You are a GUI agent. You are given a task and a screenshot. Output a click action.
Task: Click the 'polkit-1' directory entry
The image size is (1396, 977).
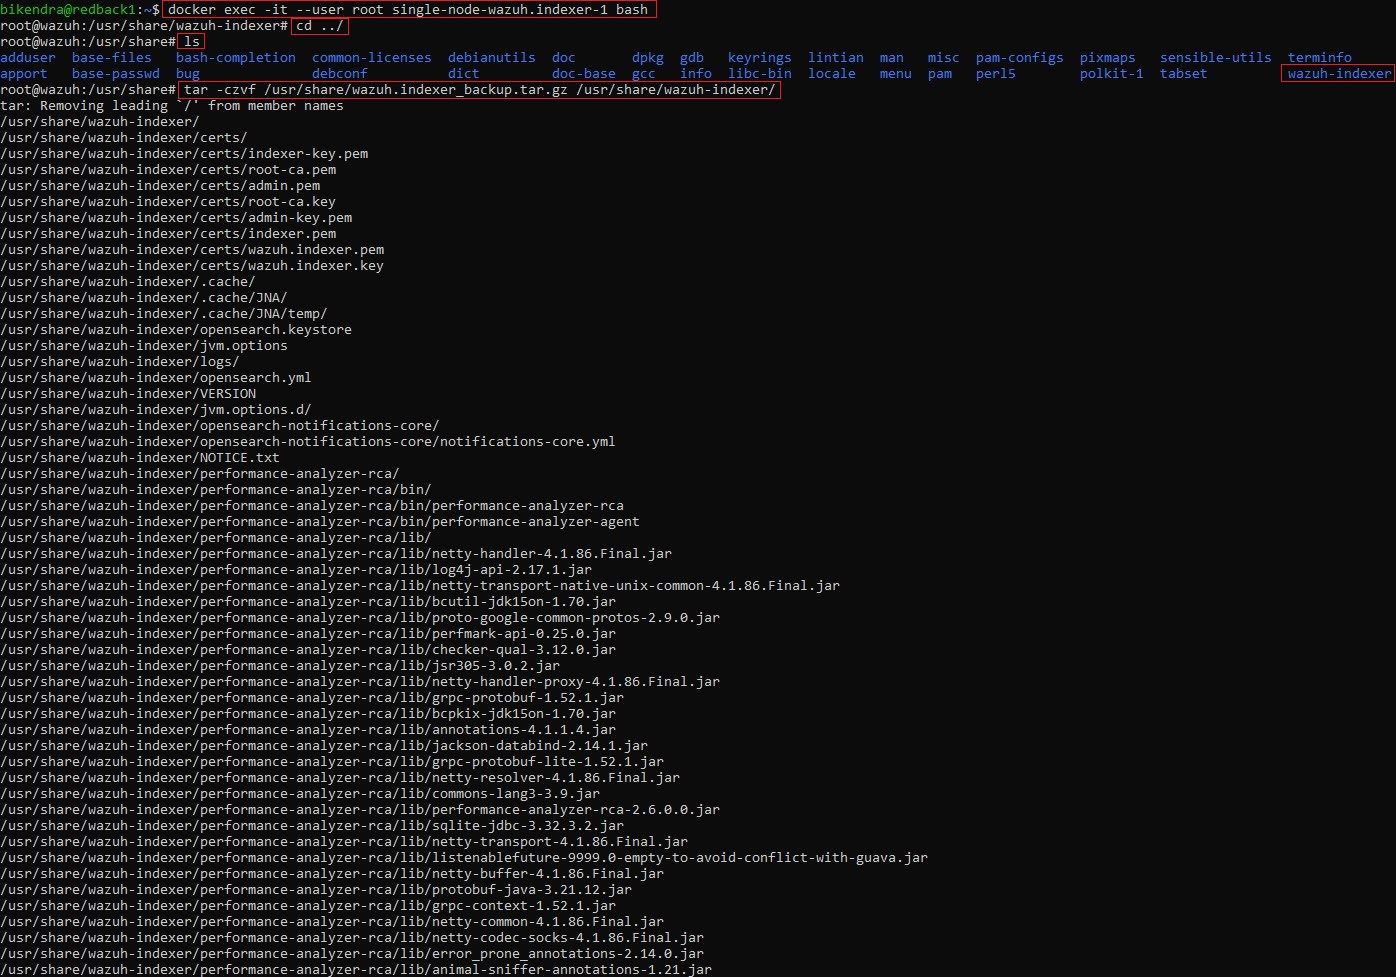(x=1112, y=74)
